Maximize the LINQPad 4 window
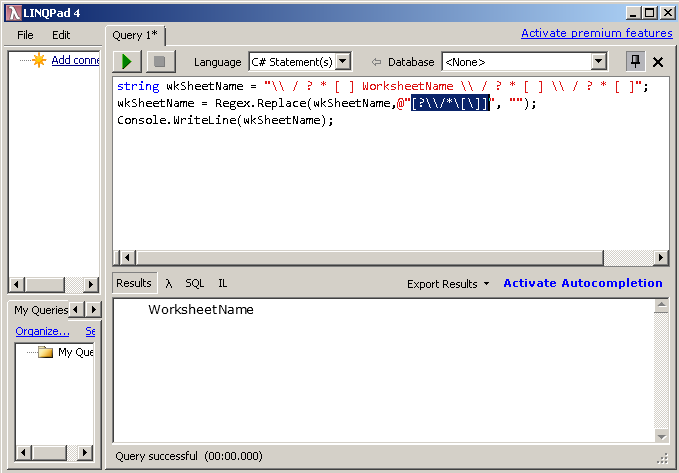 pyautogui.click(x=650, y=13)
